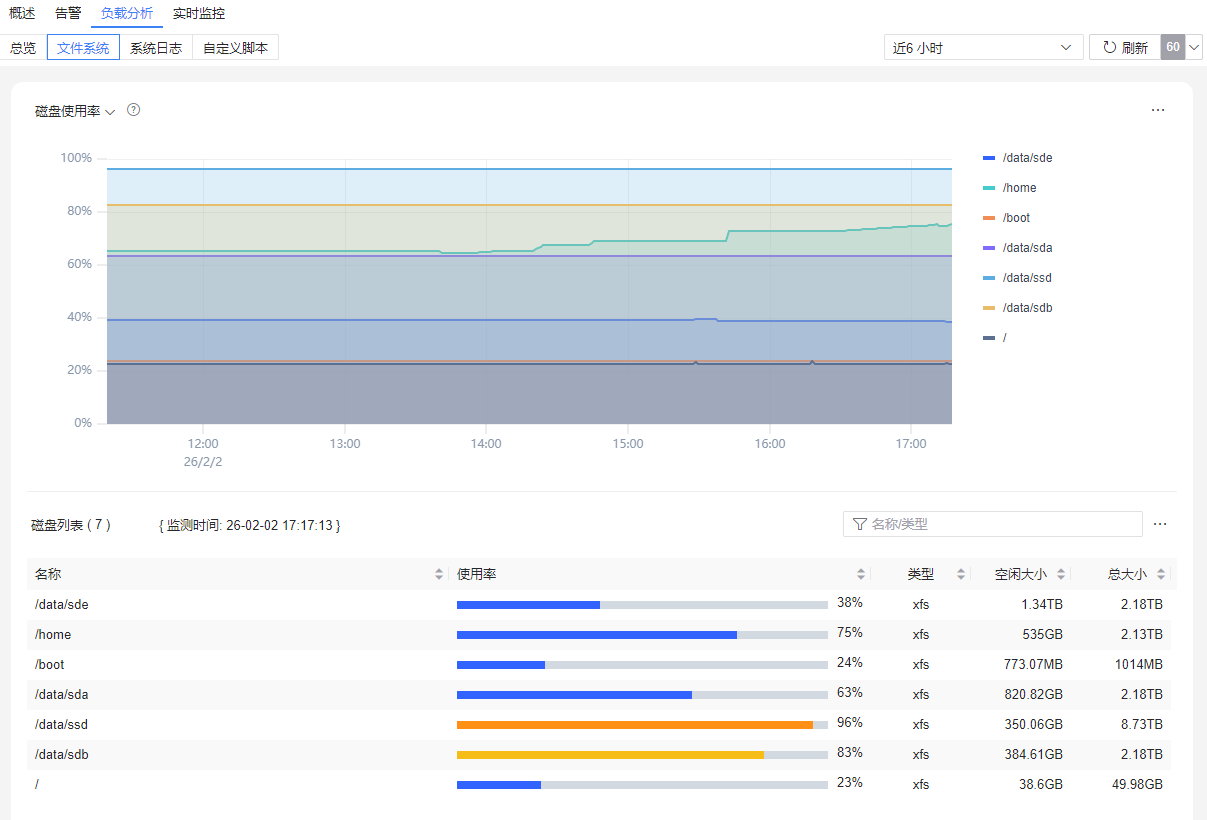
Task: Click the 350.06GB free size value
Action: click(1034, 724)
